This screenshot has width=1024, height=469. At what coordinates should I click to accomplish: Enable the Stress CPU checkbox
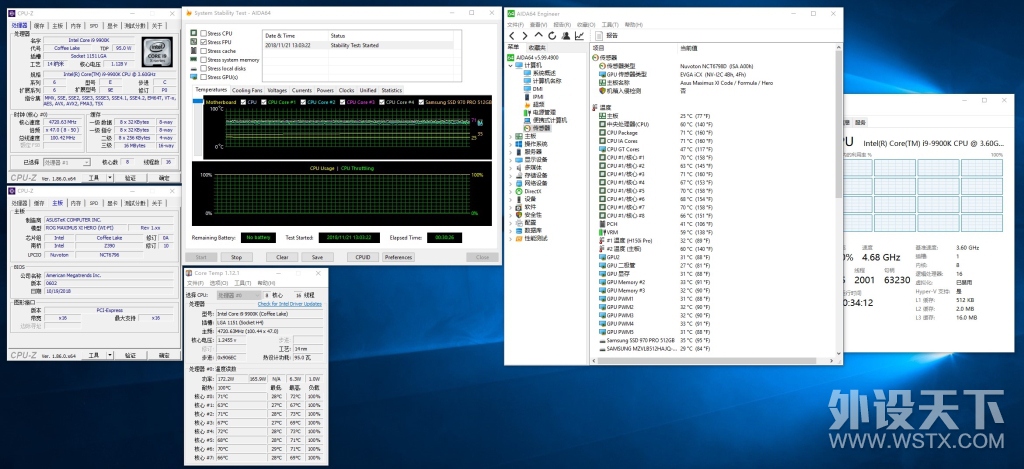204,33
